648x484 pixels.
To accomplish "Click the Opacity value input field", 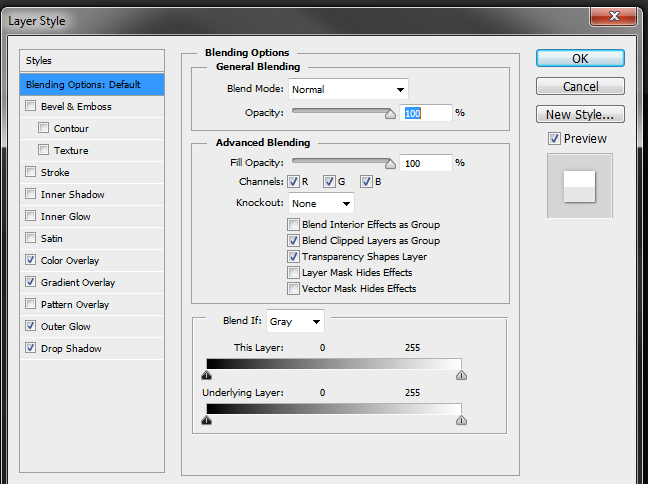I will [425, 113].
